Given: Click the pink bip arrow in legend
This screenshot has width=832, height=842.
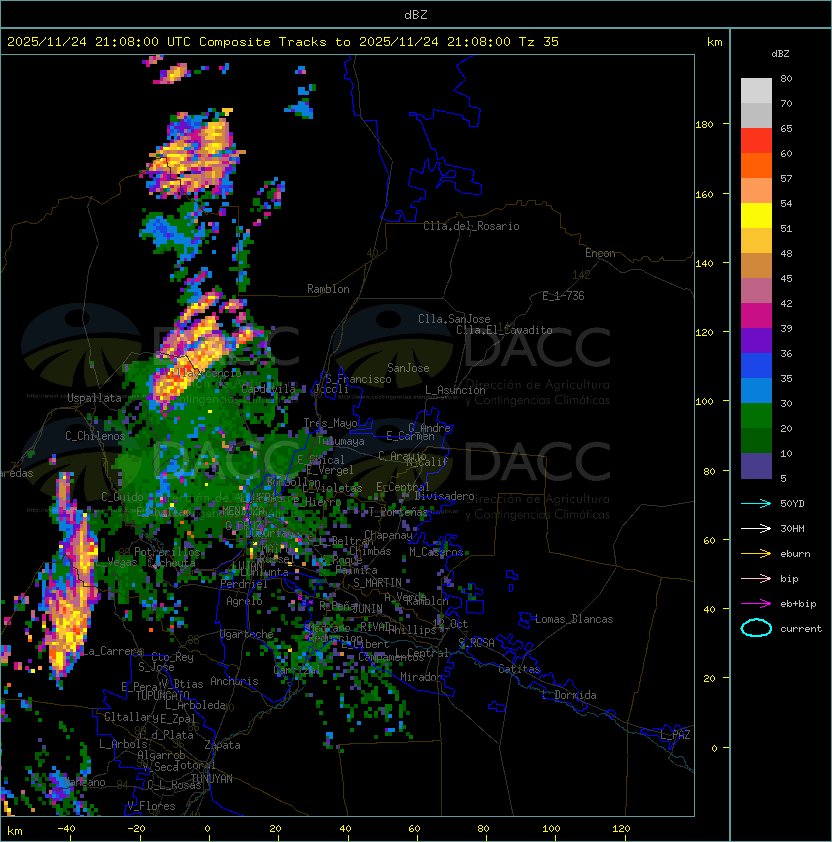Looking at the screenshot, I should (x=756, y=579).
